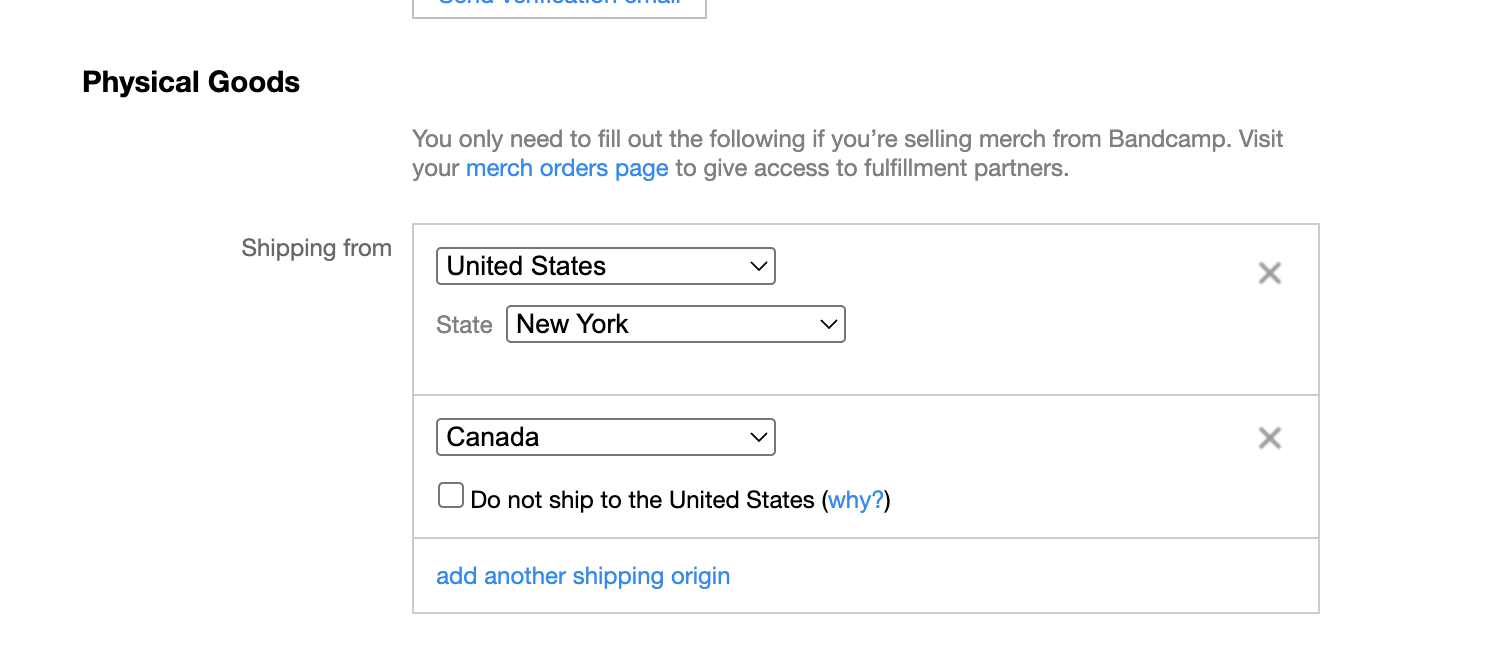This screenshot has width=1498, height=662.
Task: Click the word Canada in the second origin
Action: (x=493, y=437)
